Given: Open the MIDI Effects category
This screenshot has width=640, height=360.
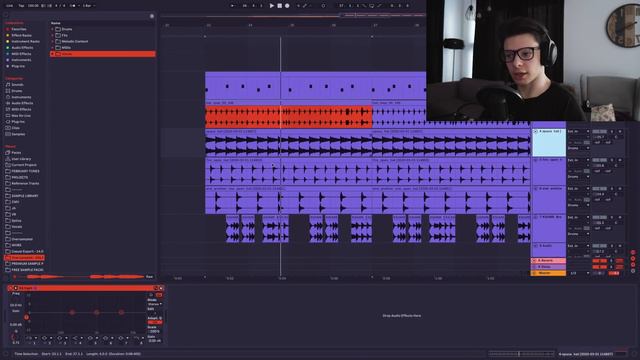Looking at the screenshot, I should point(21,109).
